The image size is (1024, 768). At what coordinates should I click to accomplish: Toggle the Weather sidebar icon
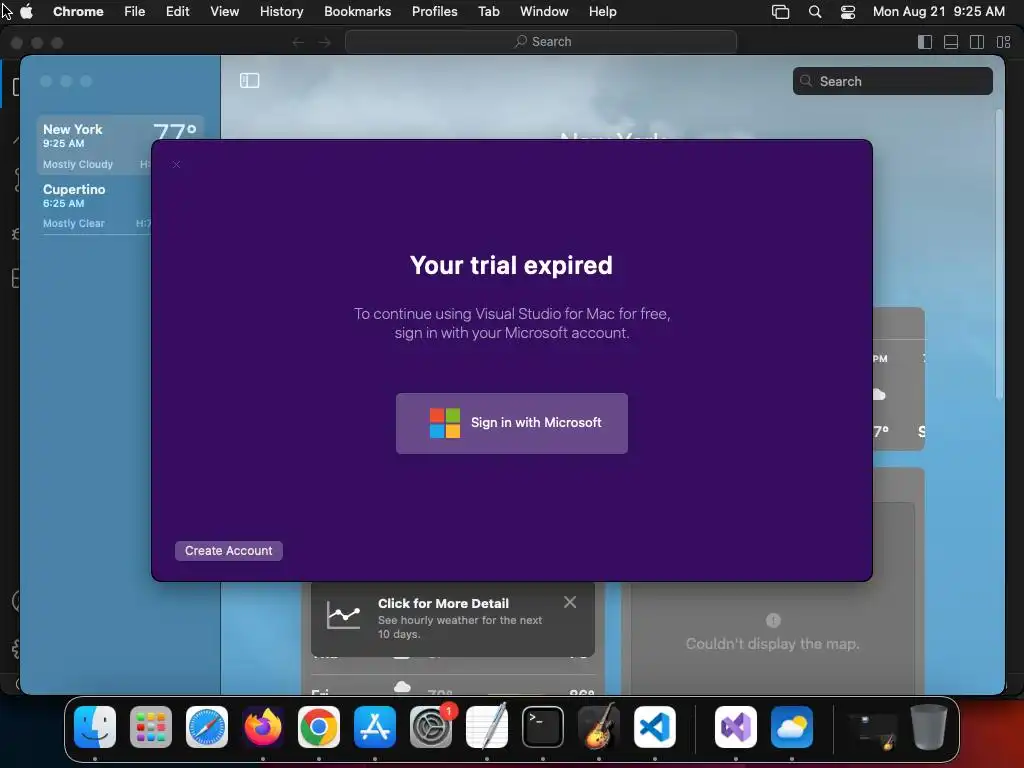249,80
